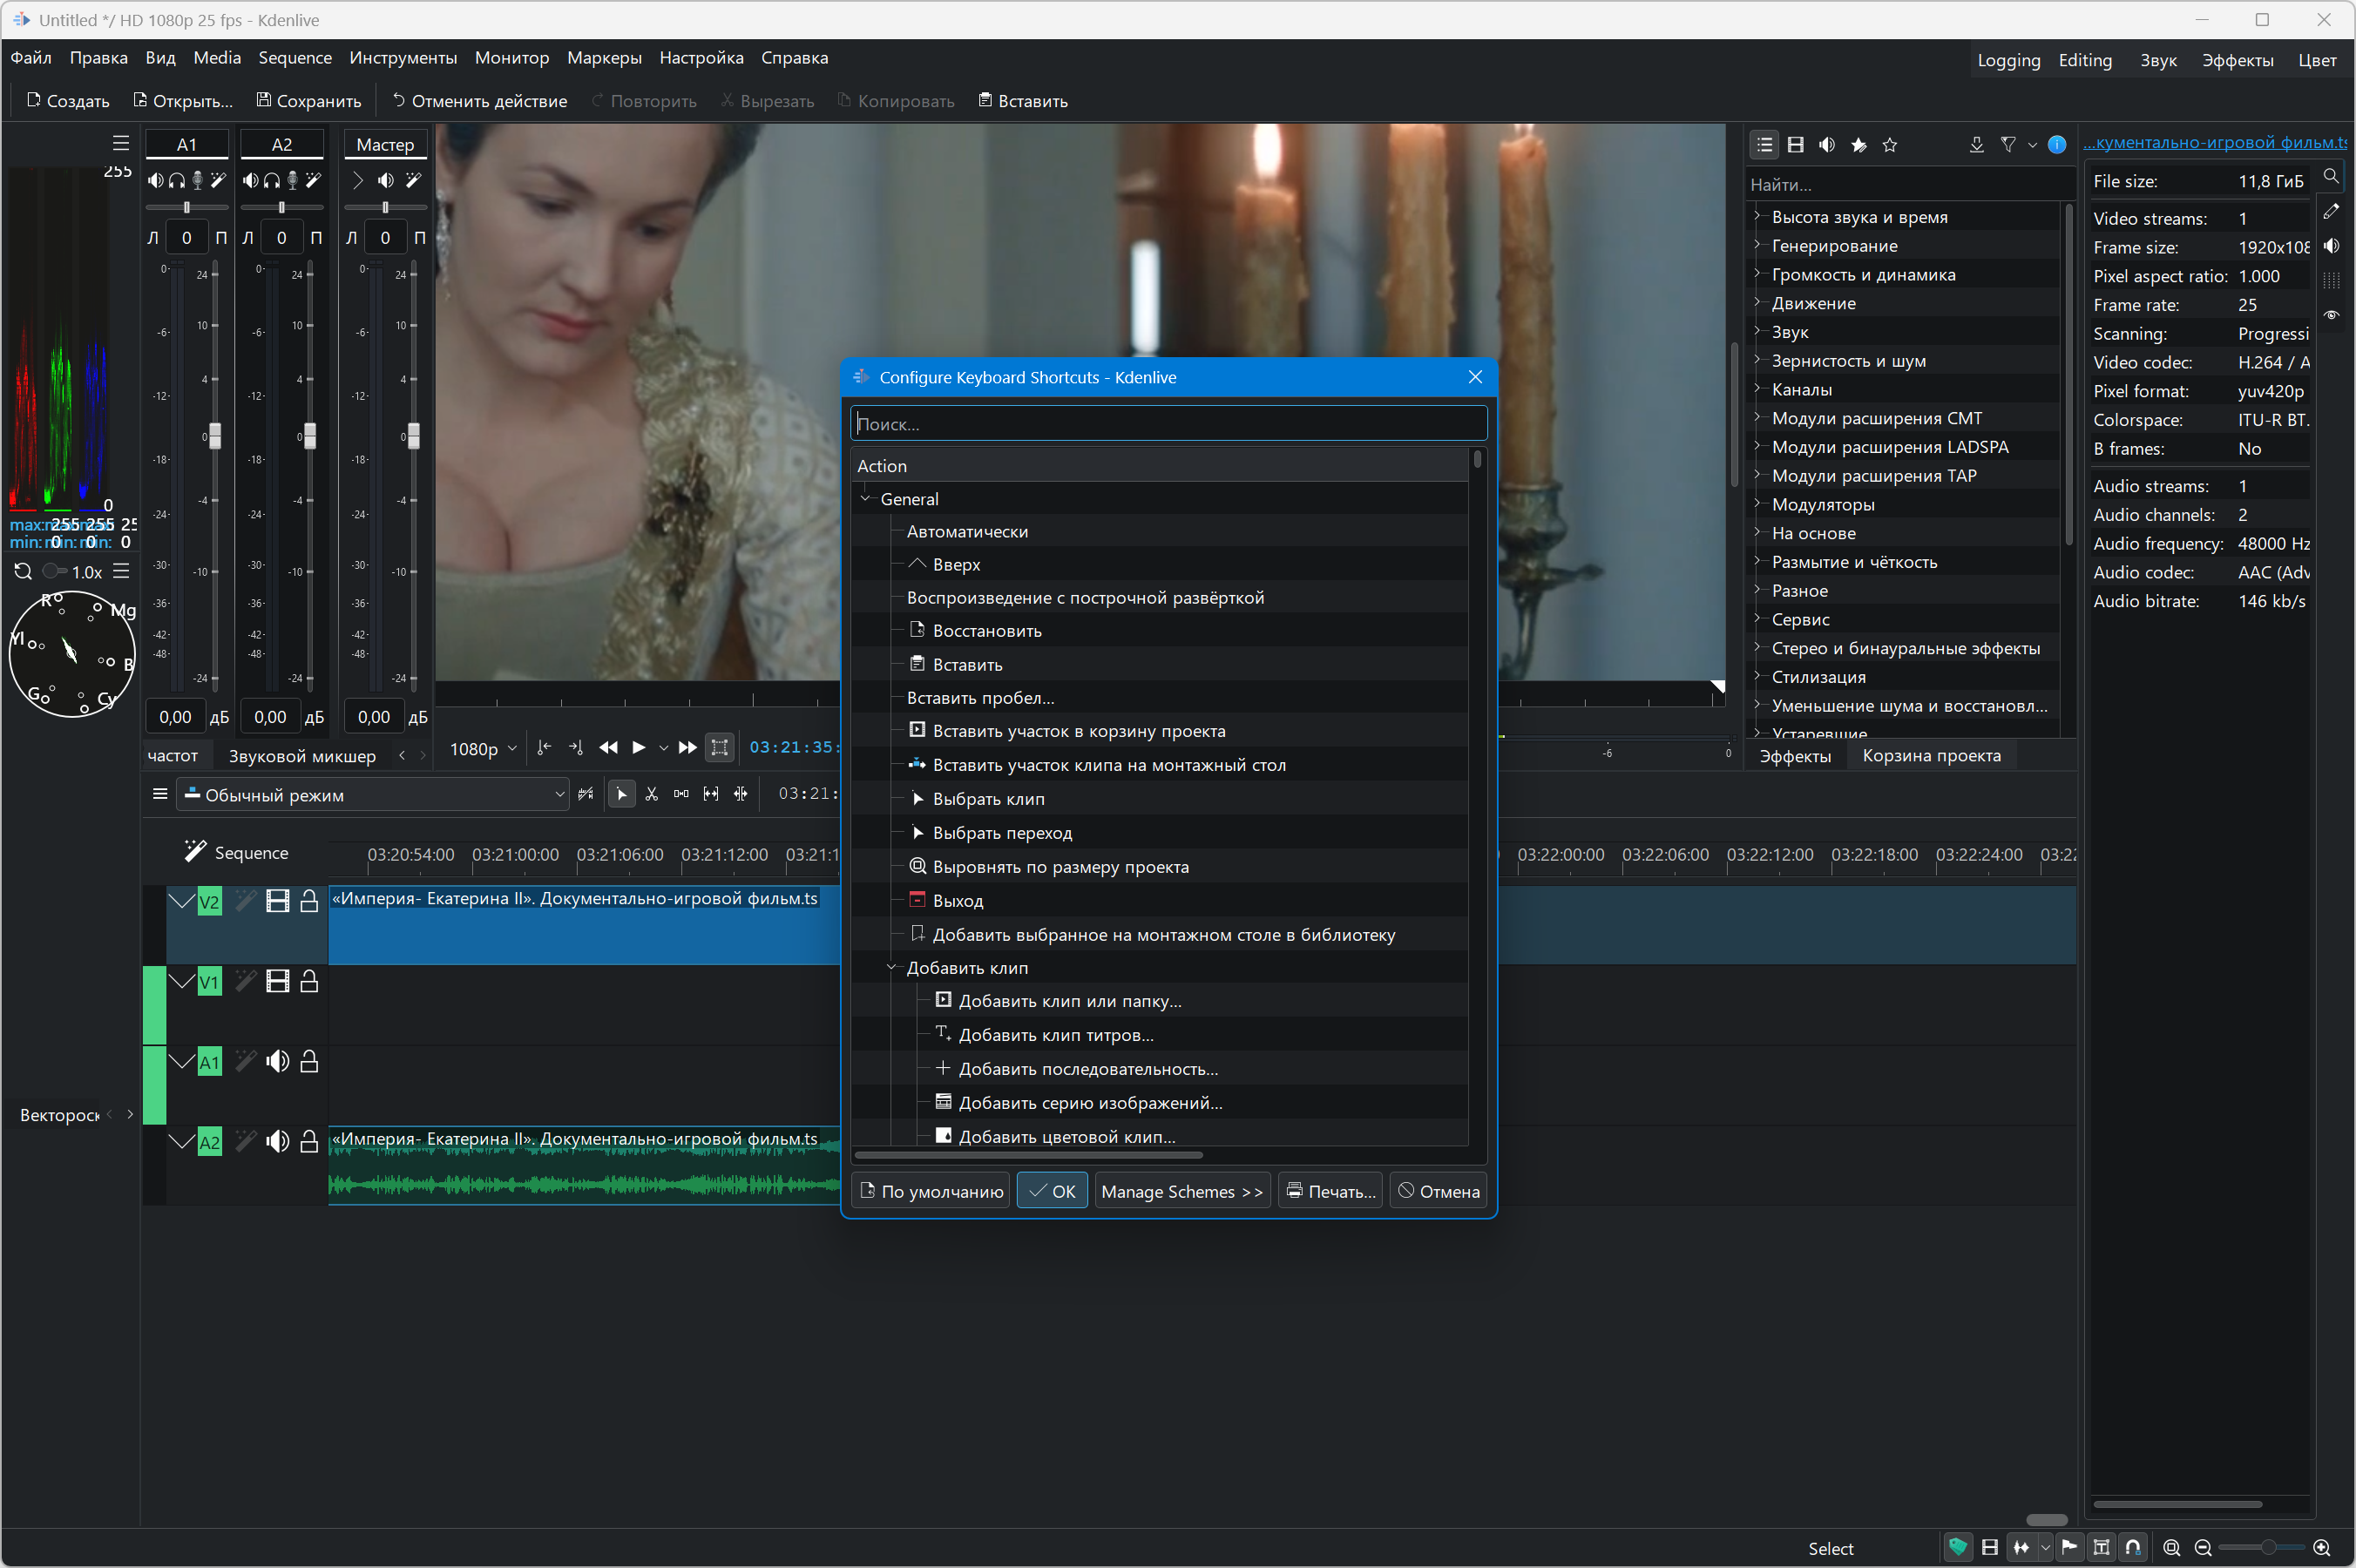Click the audio effects speaker icon in effects panel

pos(1826,145)
